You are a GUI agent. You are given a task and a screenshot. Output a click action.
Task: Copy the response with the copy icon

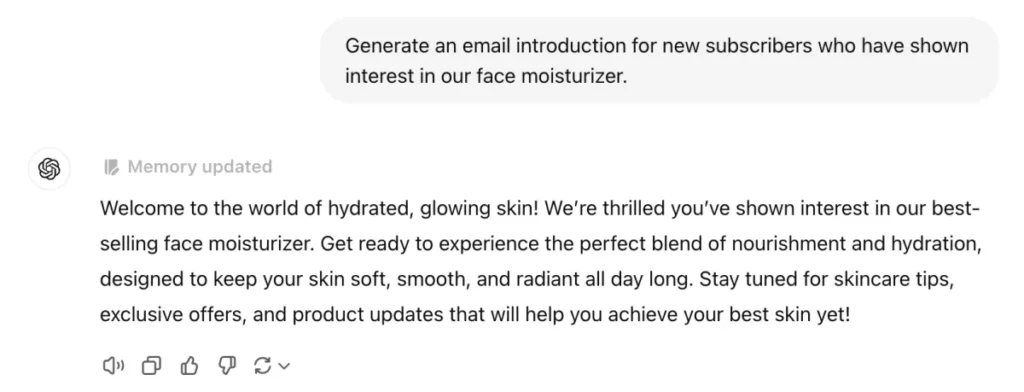pyautogui.click(x=152, y=366)
